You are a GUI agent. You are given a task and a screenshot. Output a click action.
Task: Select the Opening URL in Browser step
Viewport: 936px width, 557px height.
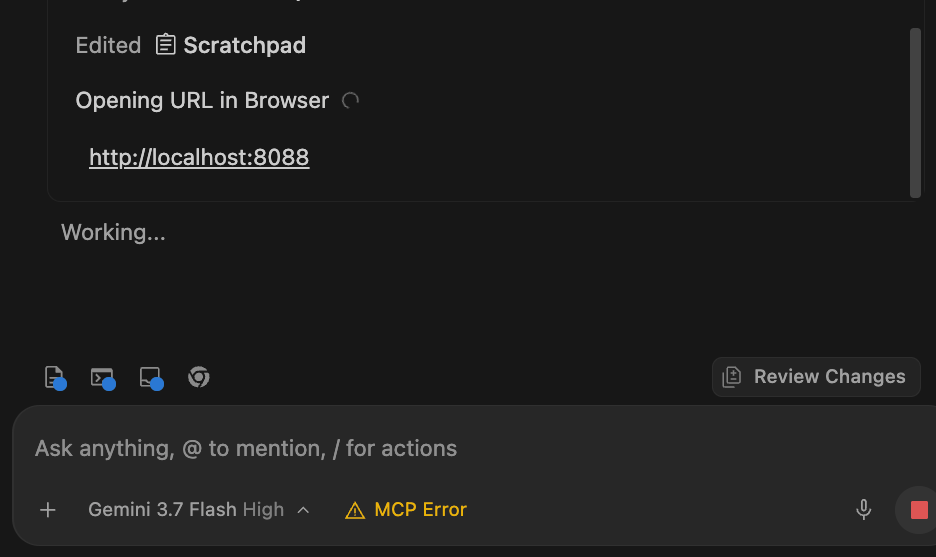pos(202,101)
